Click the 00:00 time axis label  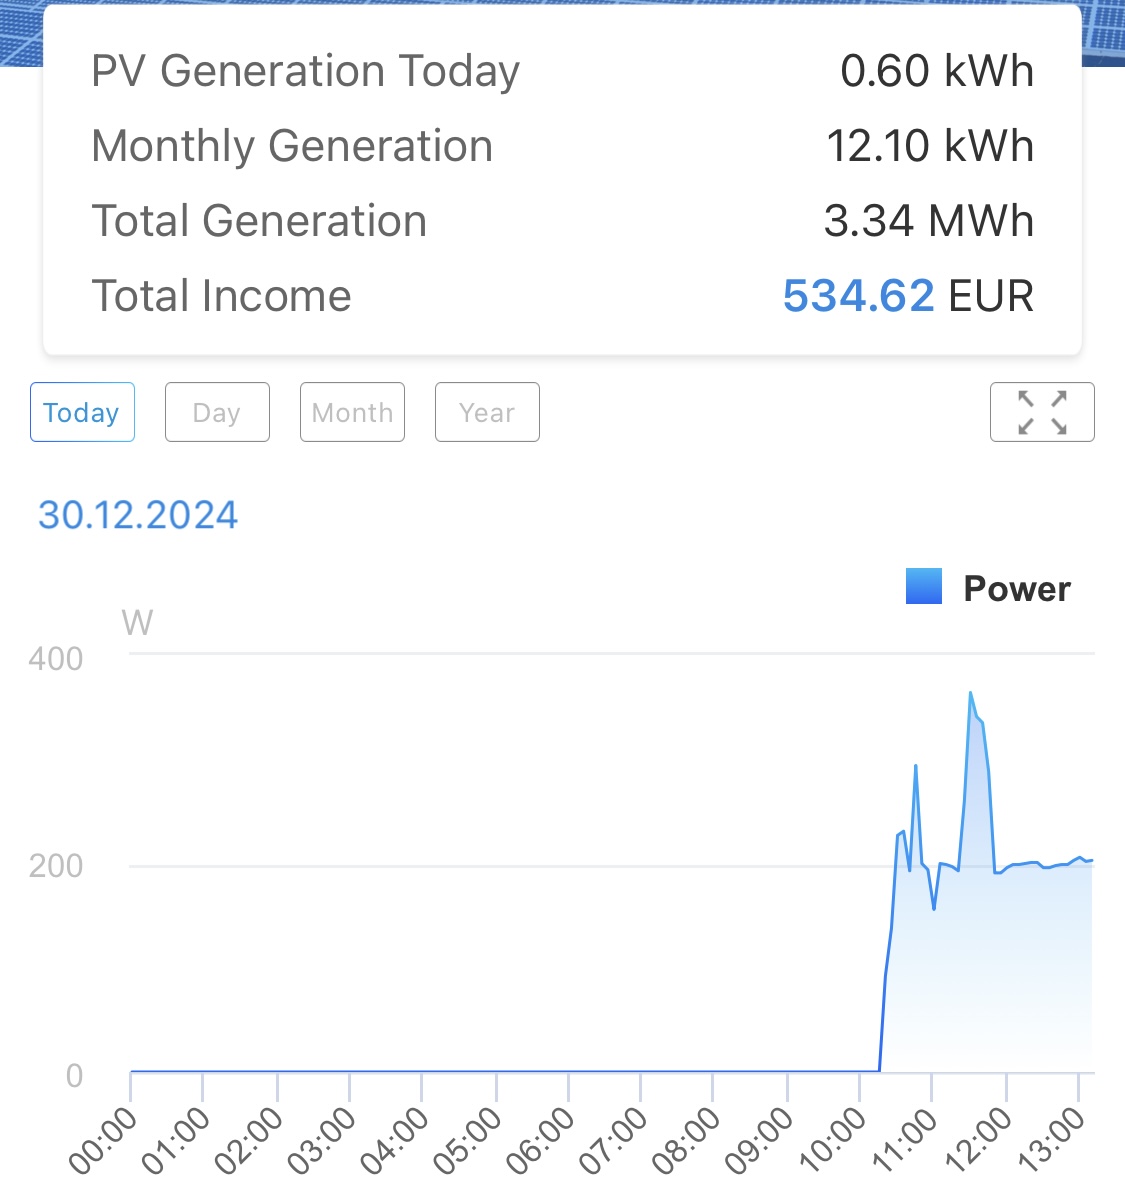click(103, 1141)
